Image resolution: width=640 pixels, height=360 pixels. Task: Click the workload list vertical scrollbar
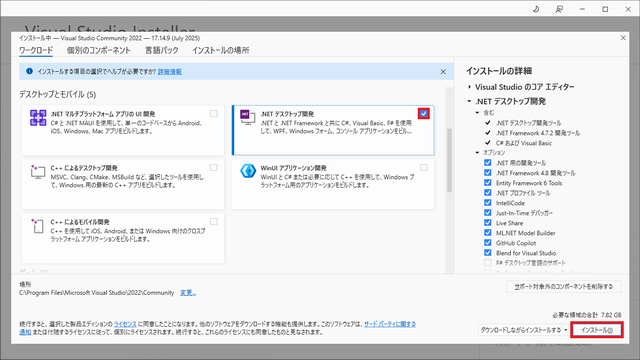pos(449,180)
